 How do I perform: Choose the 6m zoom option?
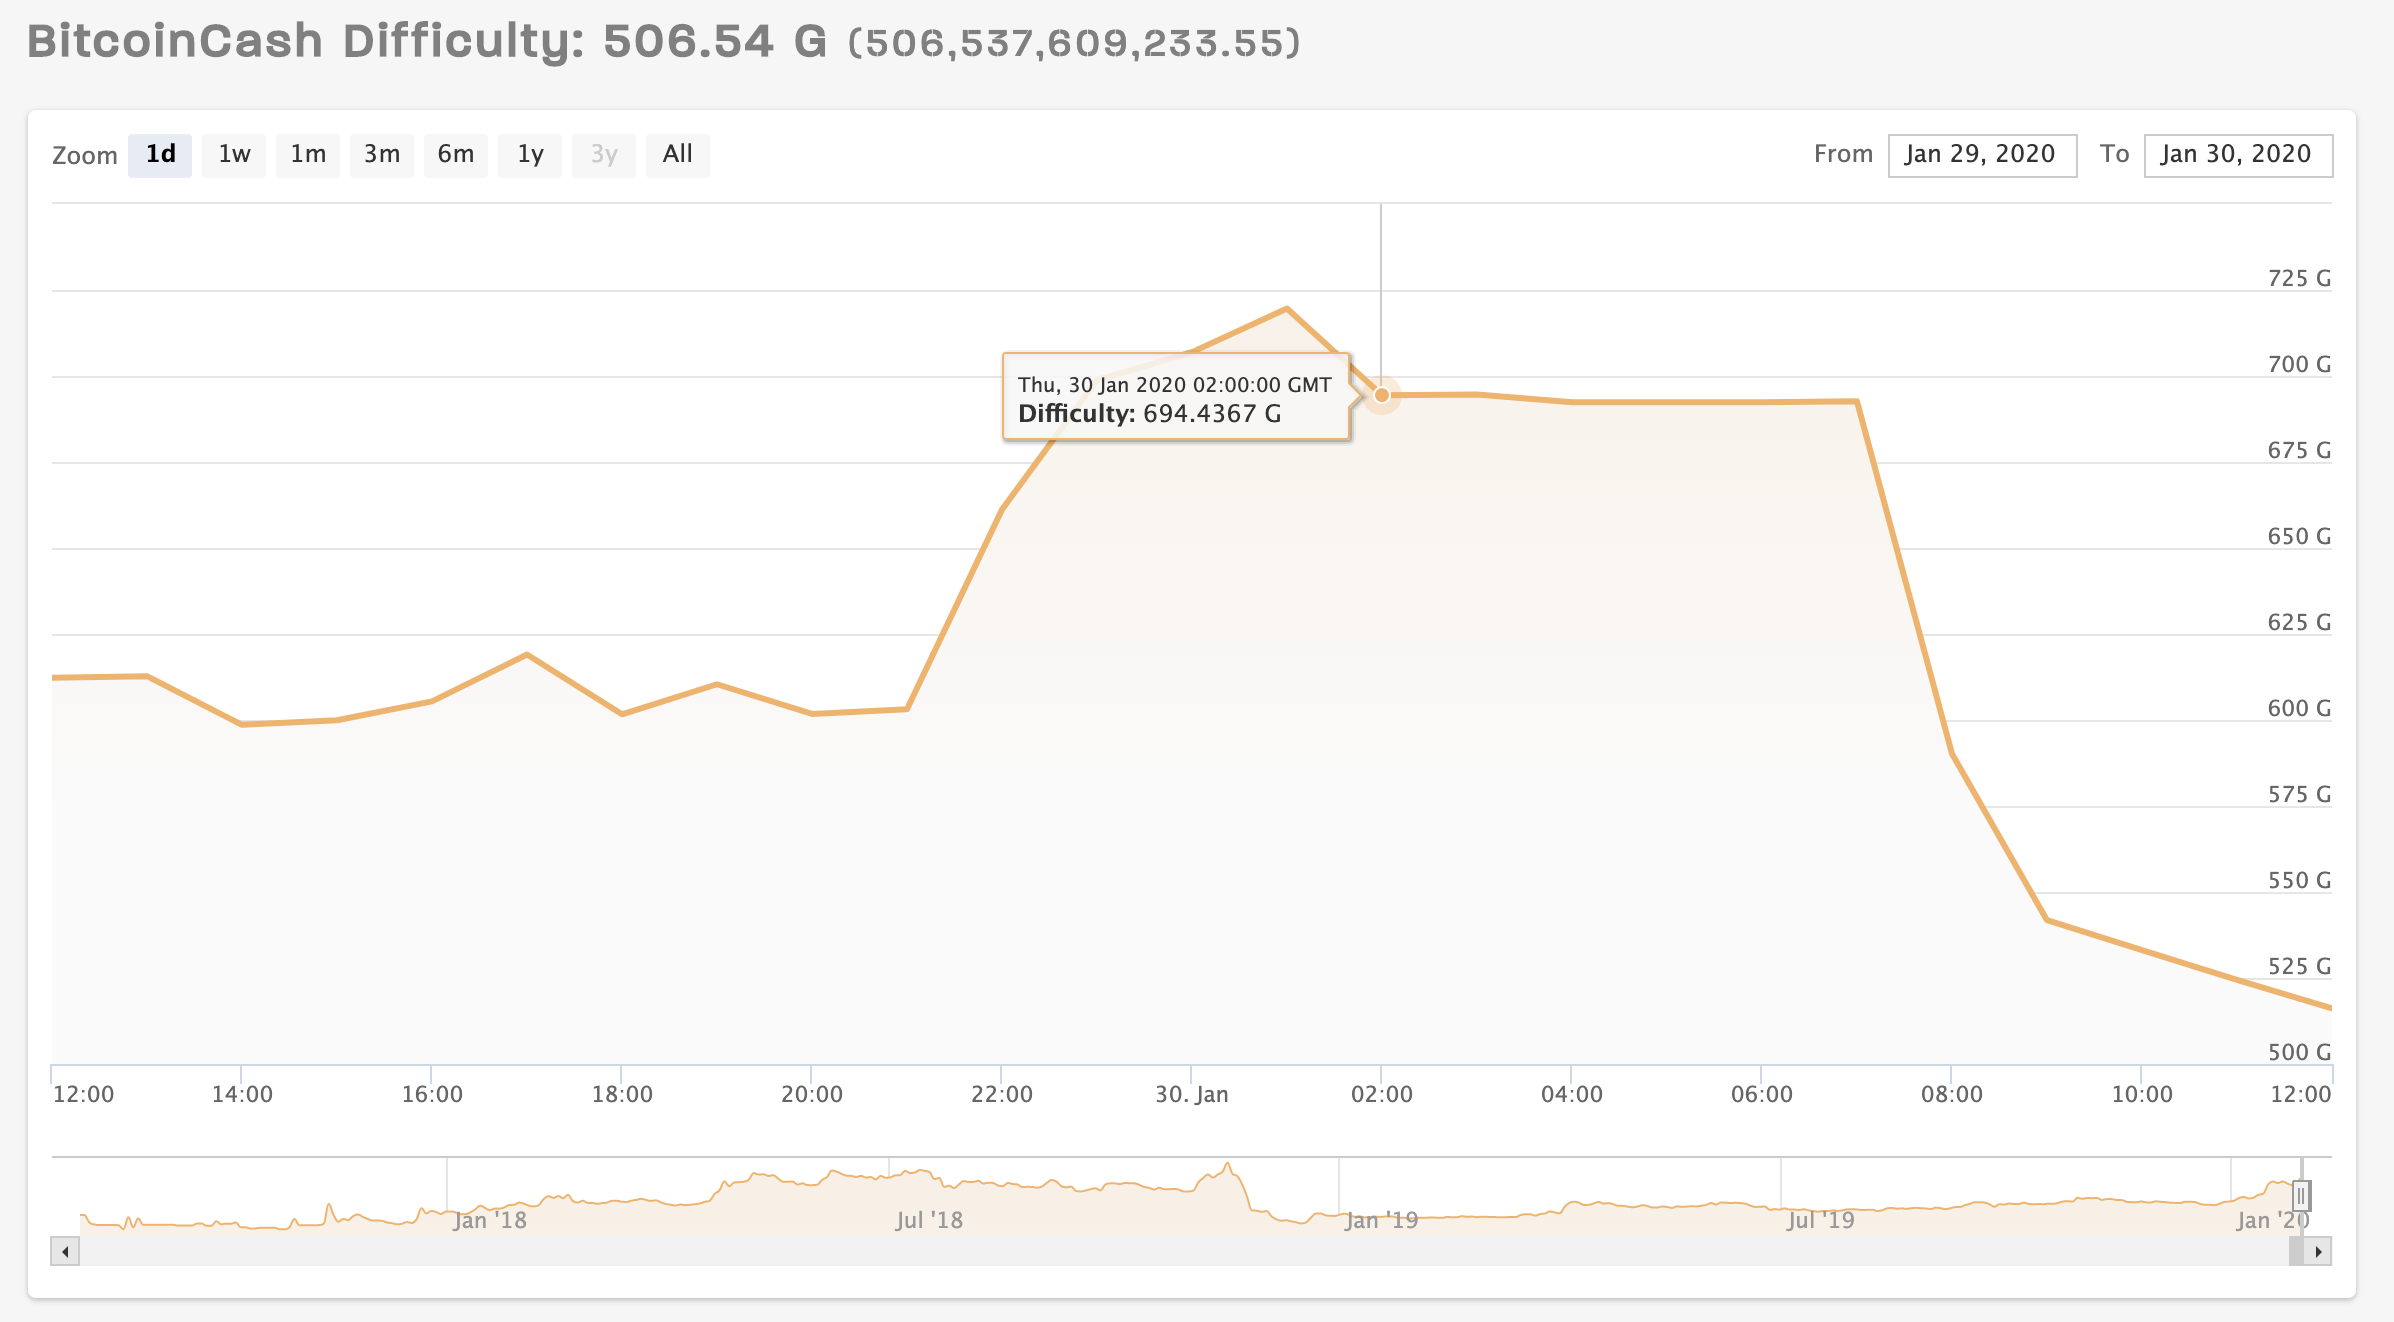[456, 155]
